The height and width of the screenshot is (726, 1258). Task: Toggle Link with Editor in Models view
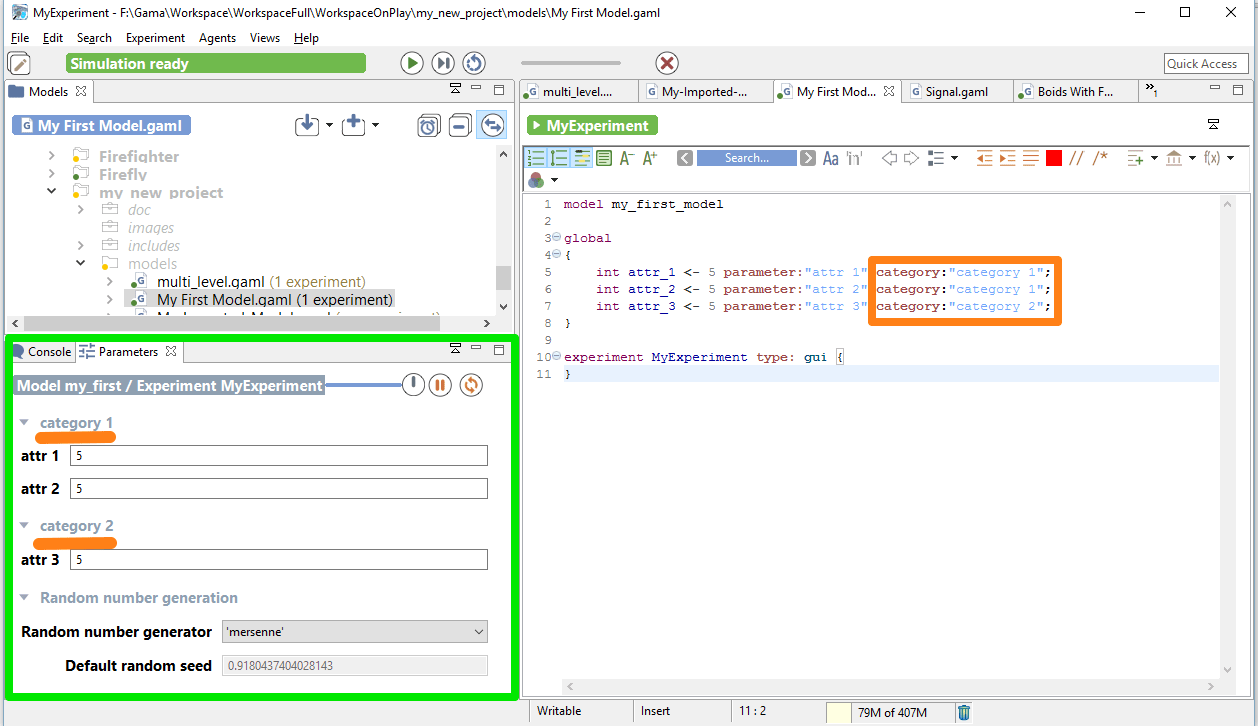[x=491, y=125]
